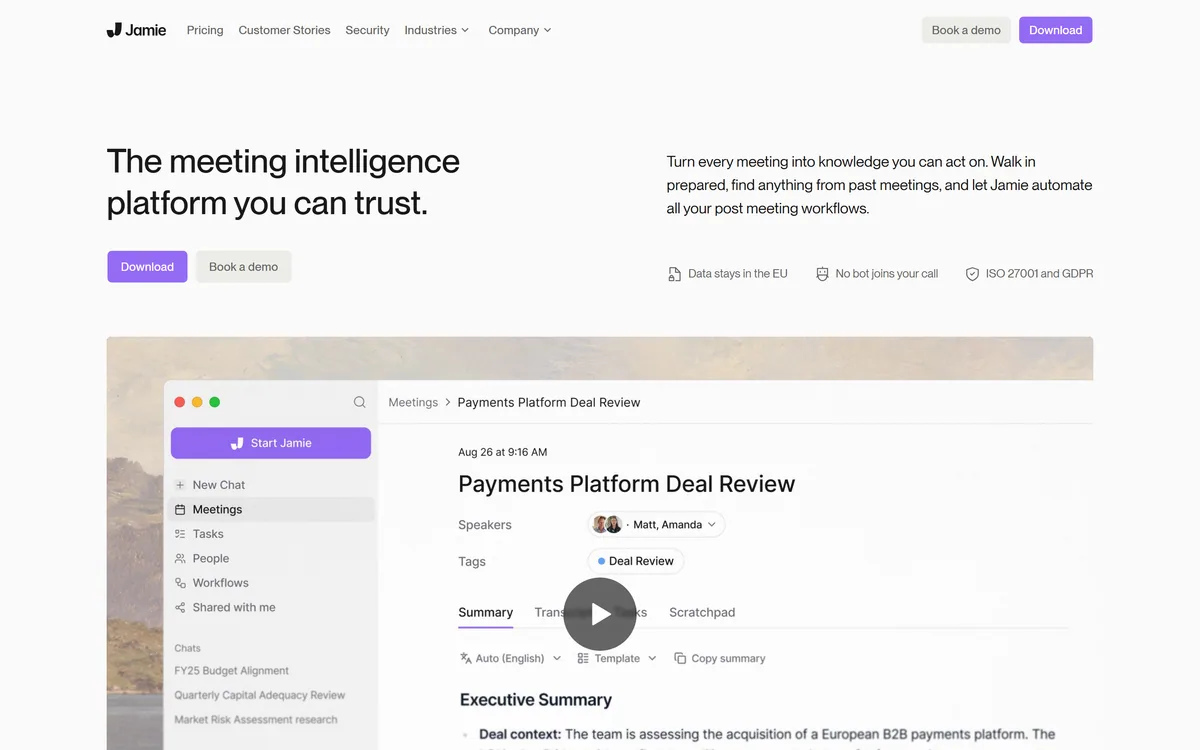This screenshot has height=750, width=1200.
Task: Click the Deal Review tag
Action: tap(635, 561)
